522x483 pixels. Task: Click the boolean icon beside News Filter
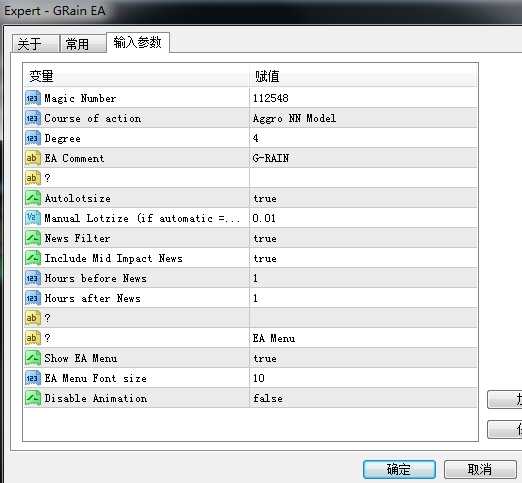33,238
